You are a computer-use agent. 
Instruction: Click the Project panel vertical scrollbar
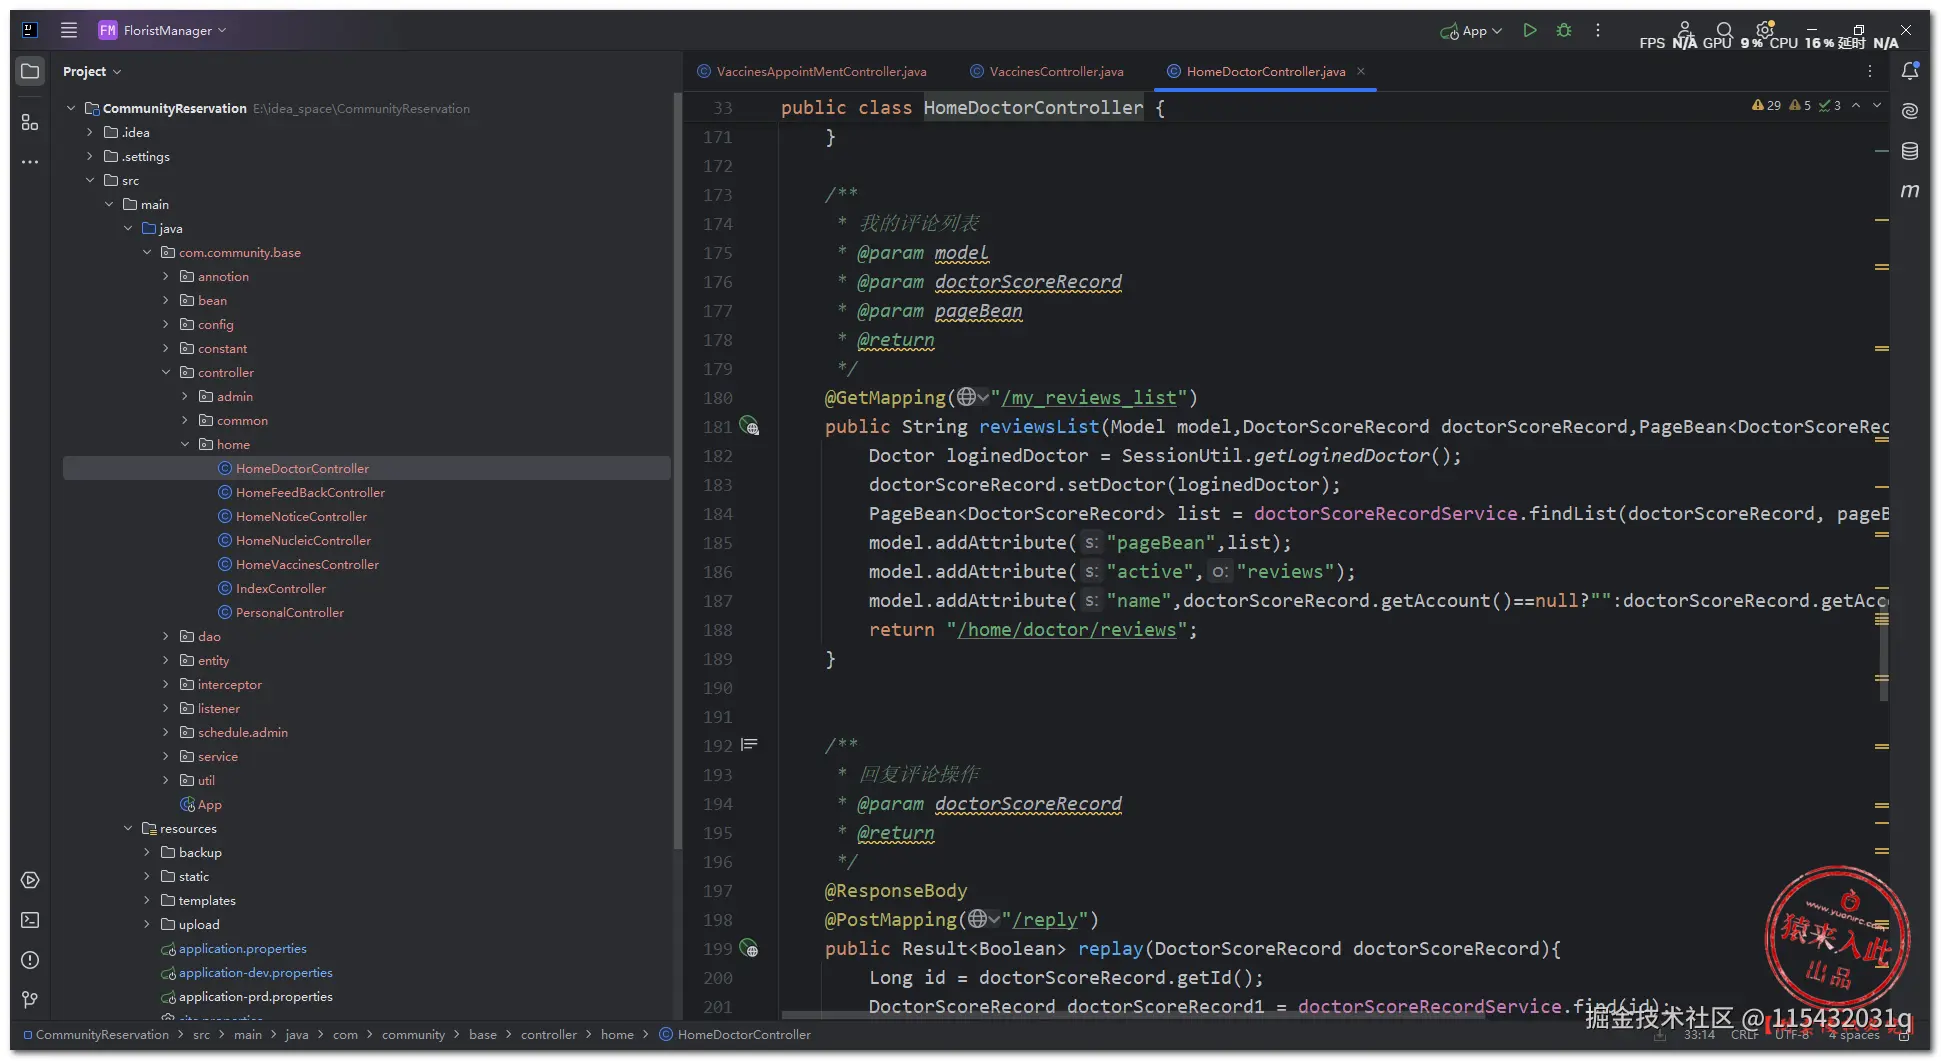point(677,470)
